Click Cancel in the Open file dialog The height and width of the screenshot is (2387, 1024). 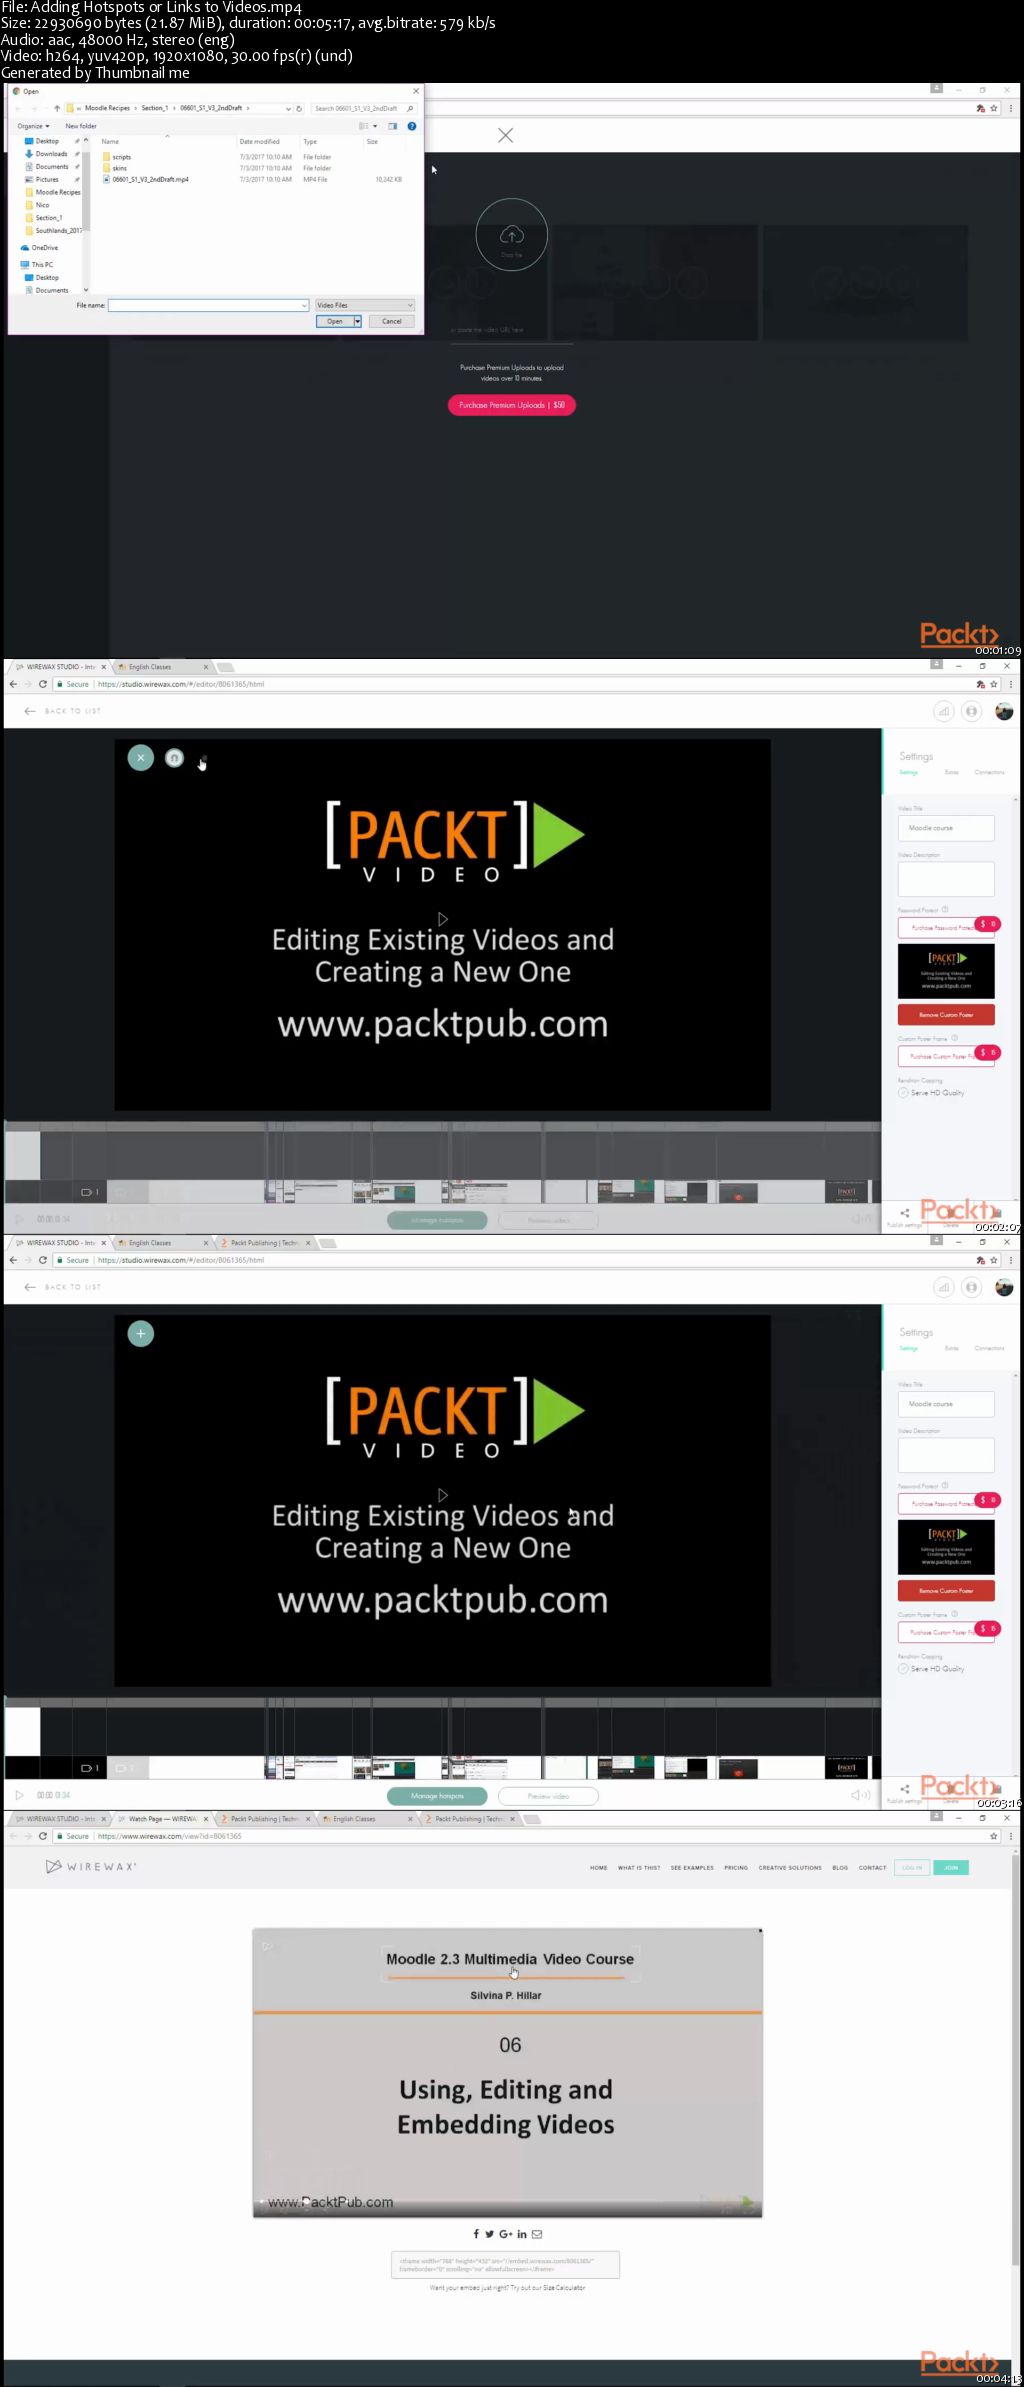(x=391, y=321)
